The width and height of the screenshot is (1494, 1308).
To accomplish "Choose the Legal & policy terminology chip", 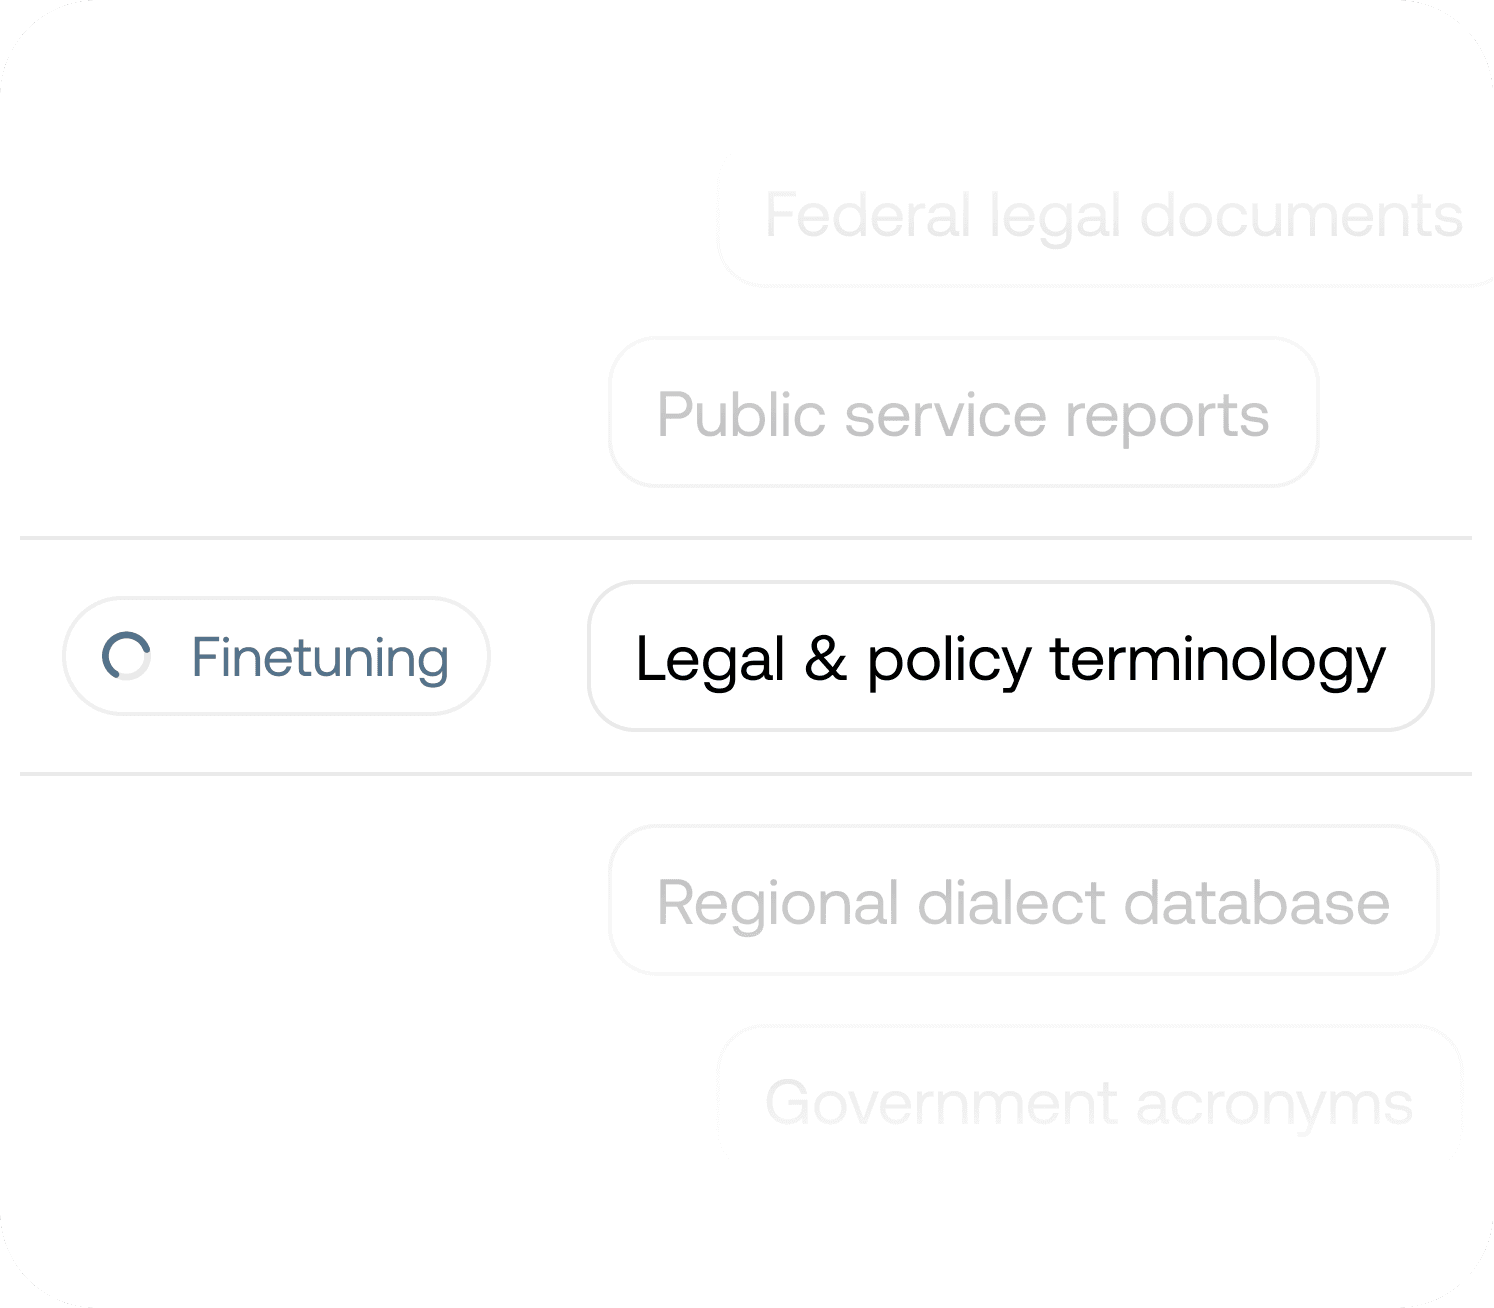I will [1011, 656].
